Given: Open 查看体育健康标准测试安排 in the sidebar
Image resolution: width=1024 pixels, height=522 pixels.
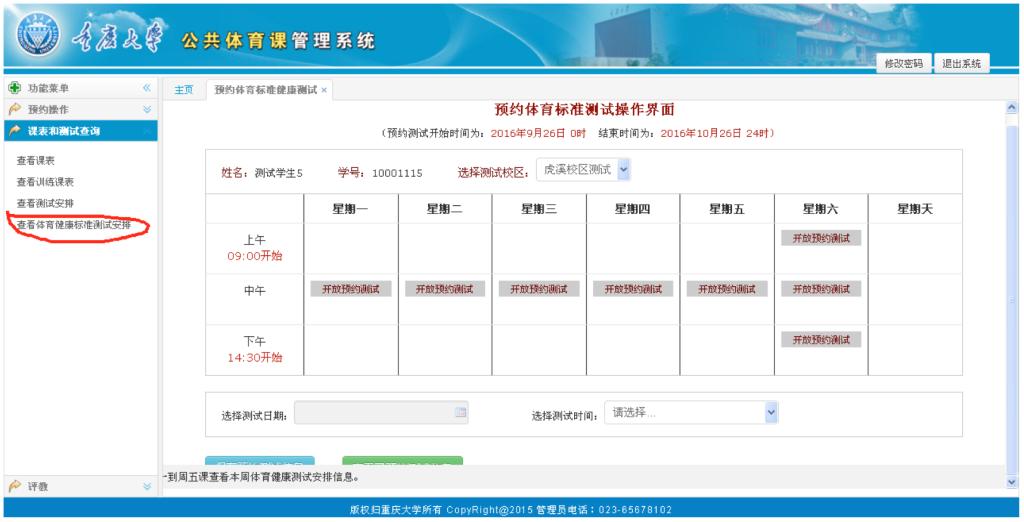Looking at the screenshot, I should (x=74, y=225).
